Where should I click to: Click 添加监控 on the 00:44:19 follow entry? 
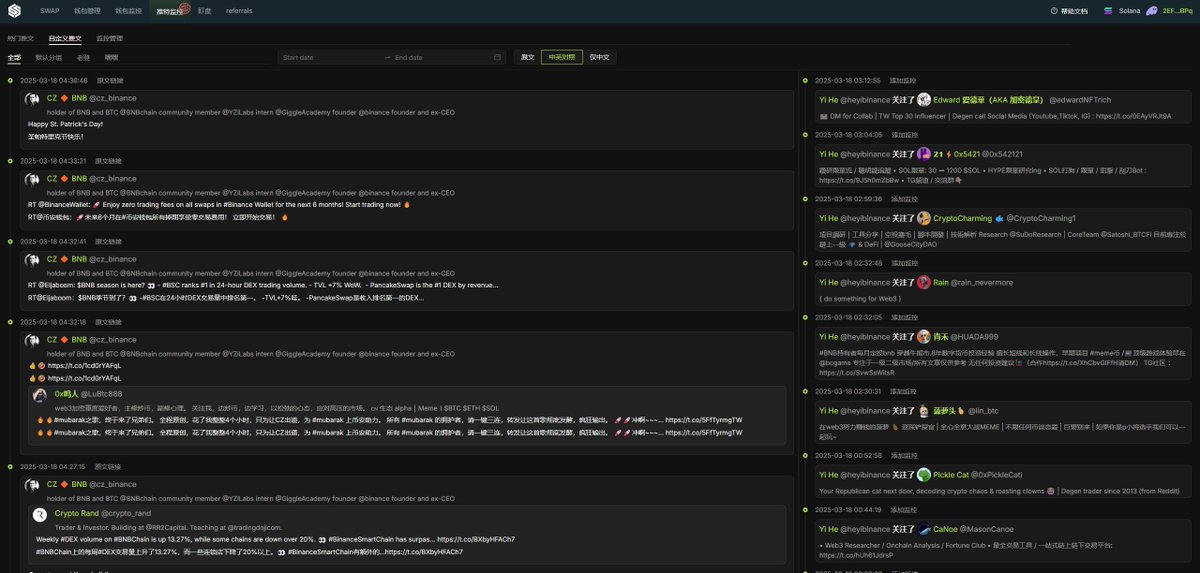coord(904,509)
